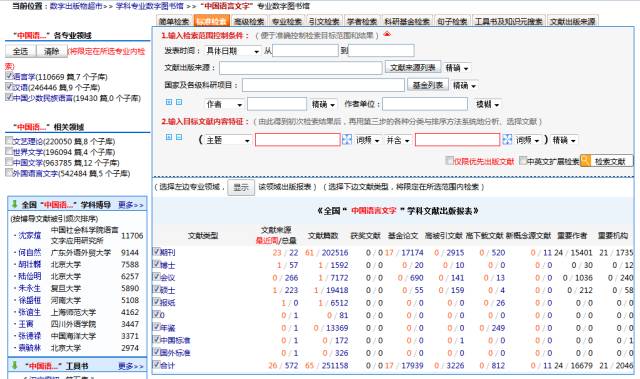The height and width of the screenshot is (379, 640).
Task: Click the 清除 button
Action: point(52,51)
